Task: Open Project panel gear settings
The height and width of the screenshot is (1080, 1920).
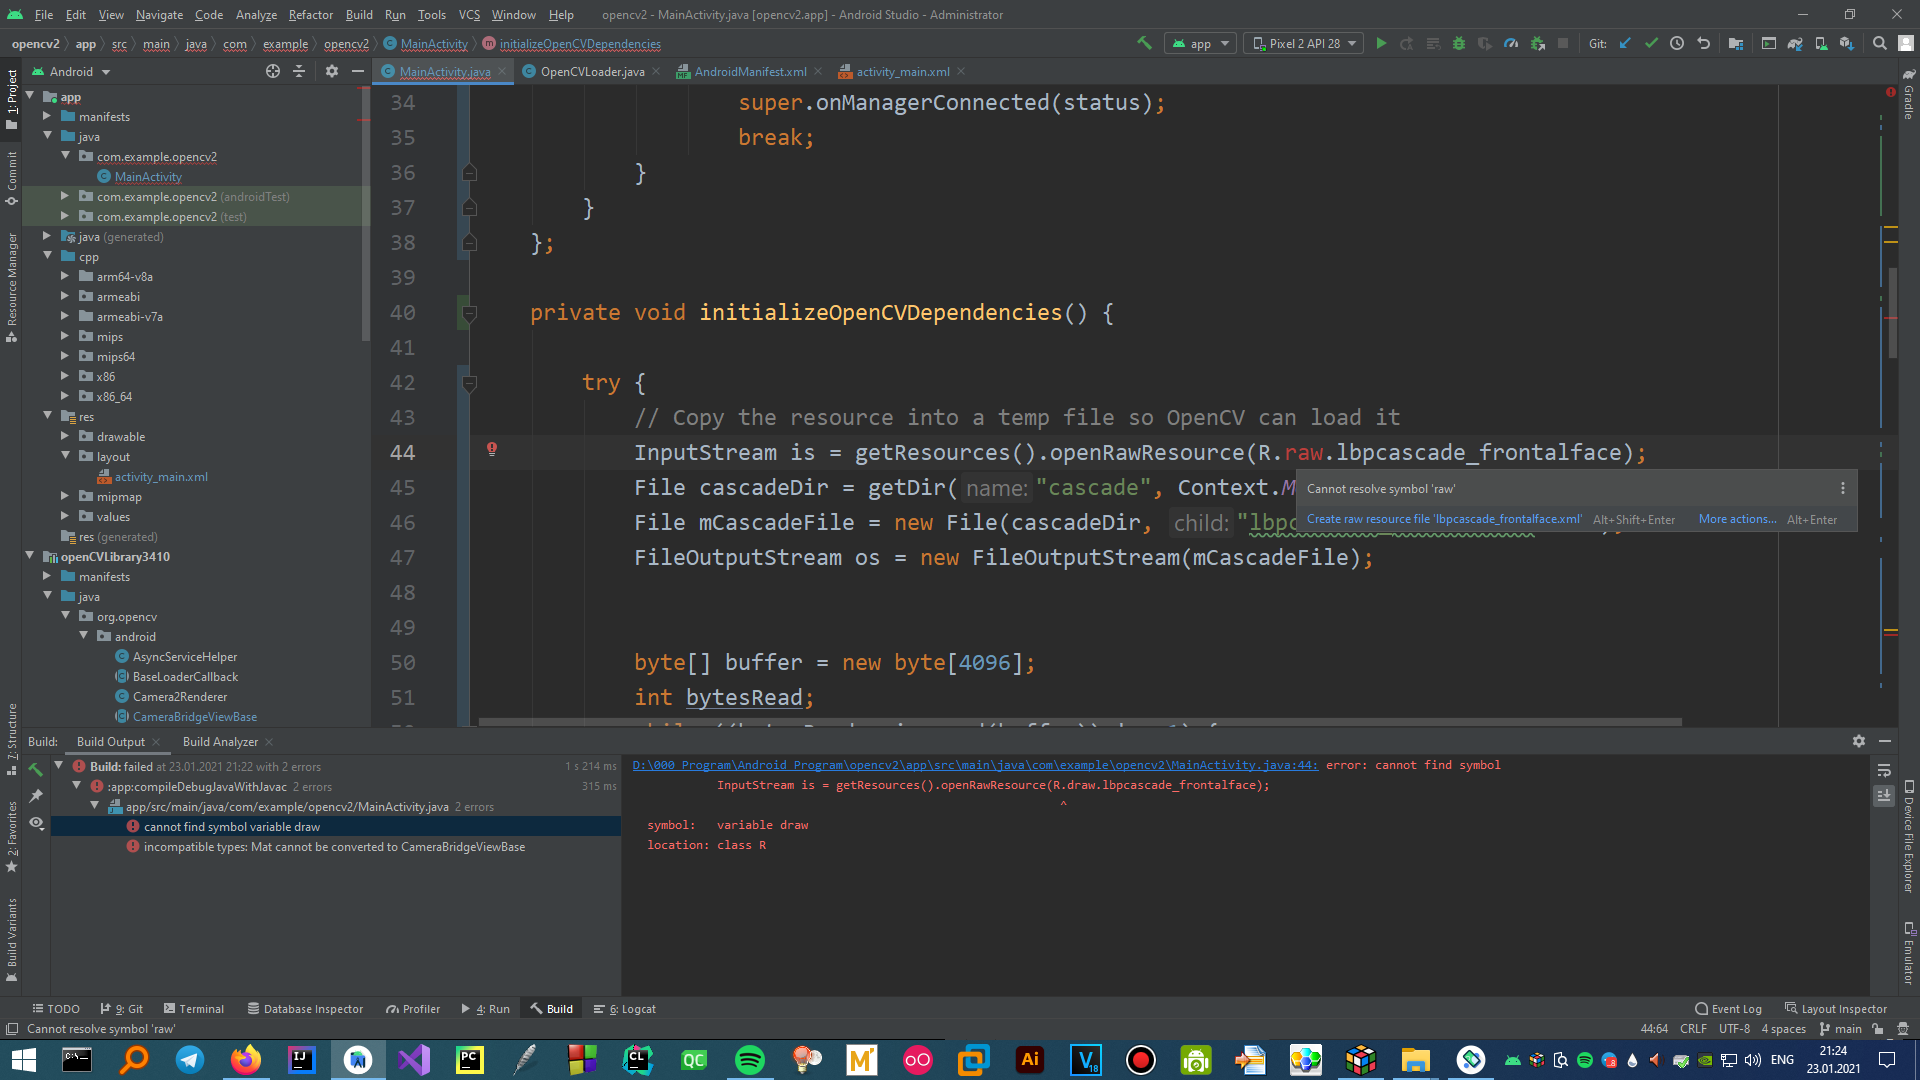Action: coord(332,71)
